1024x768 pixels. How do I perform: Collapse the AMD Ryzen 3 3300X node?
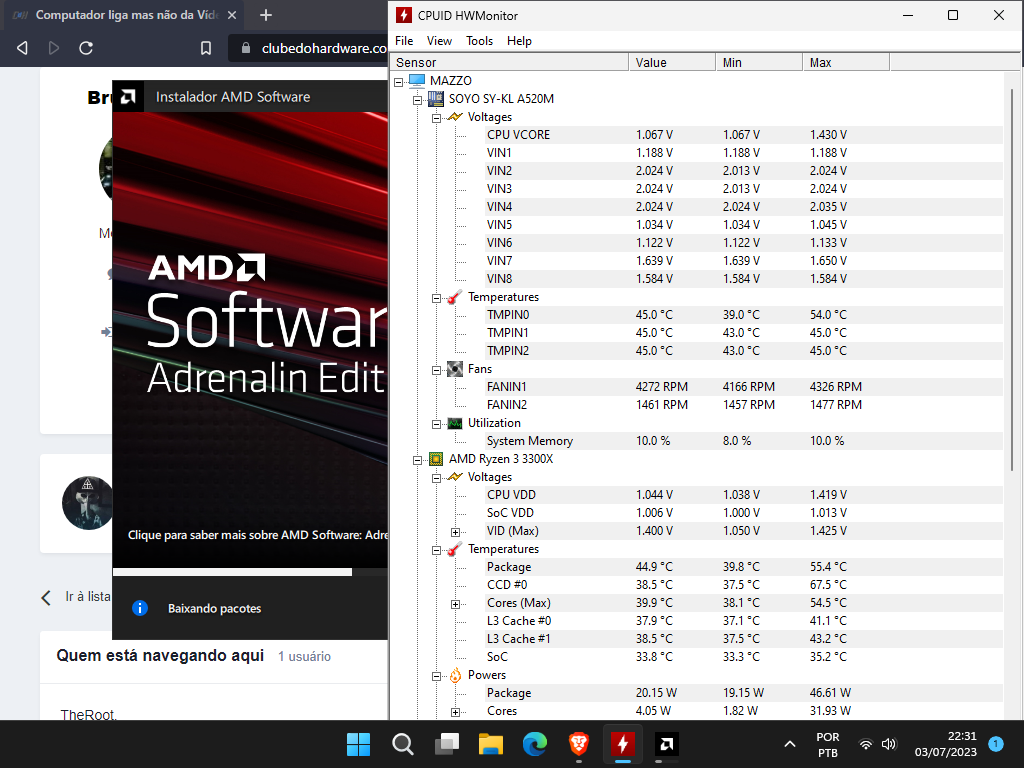pyautogui.click(x=417, y=460)
